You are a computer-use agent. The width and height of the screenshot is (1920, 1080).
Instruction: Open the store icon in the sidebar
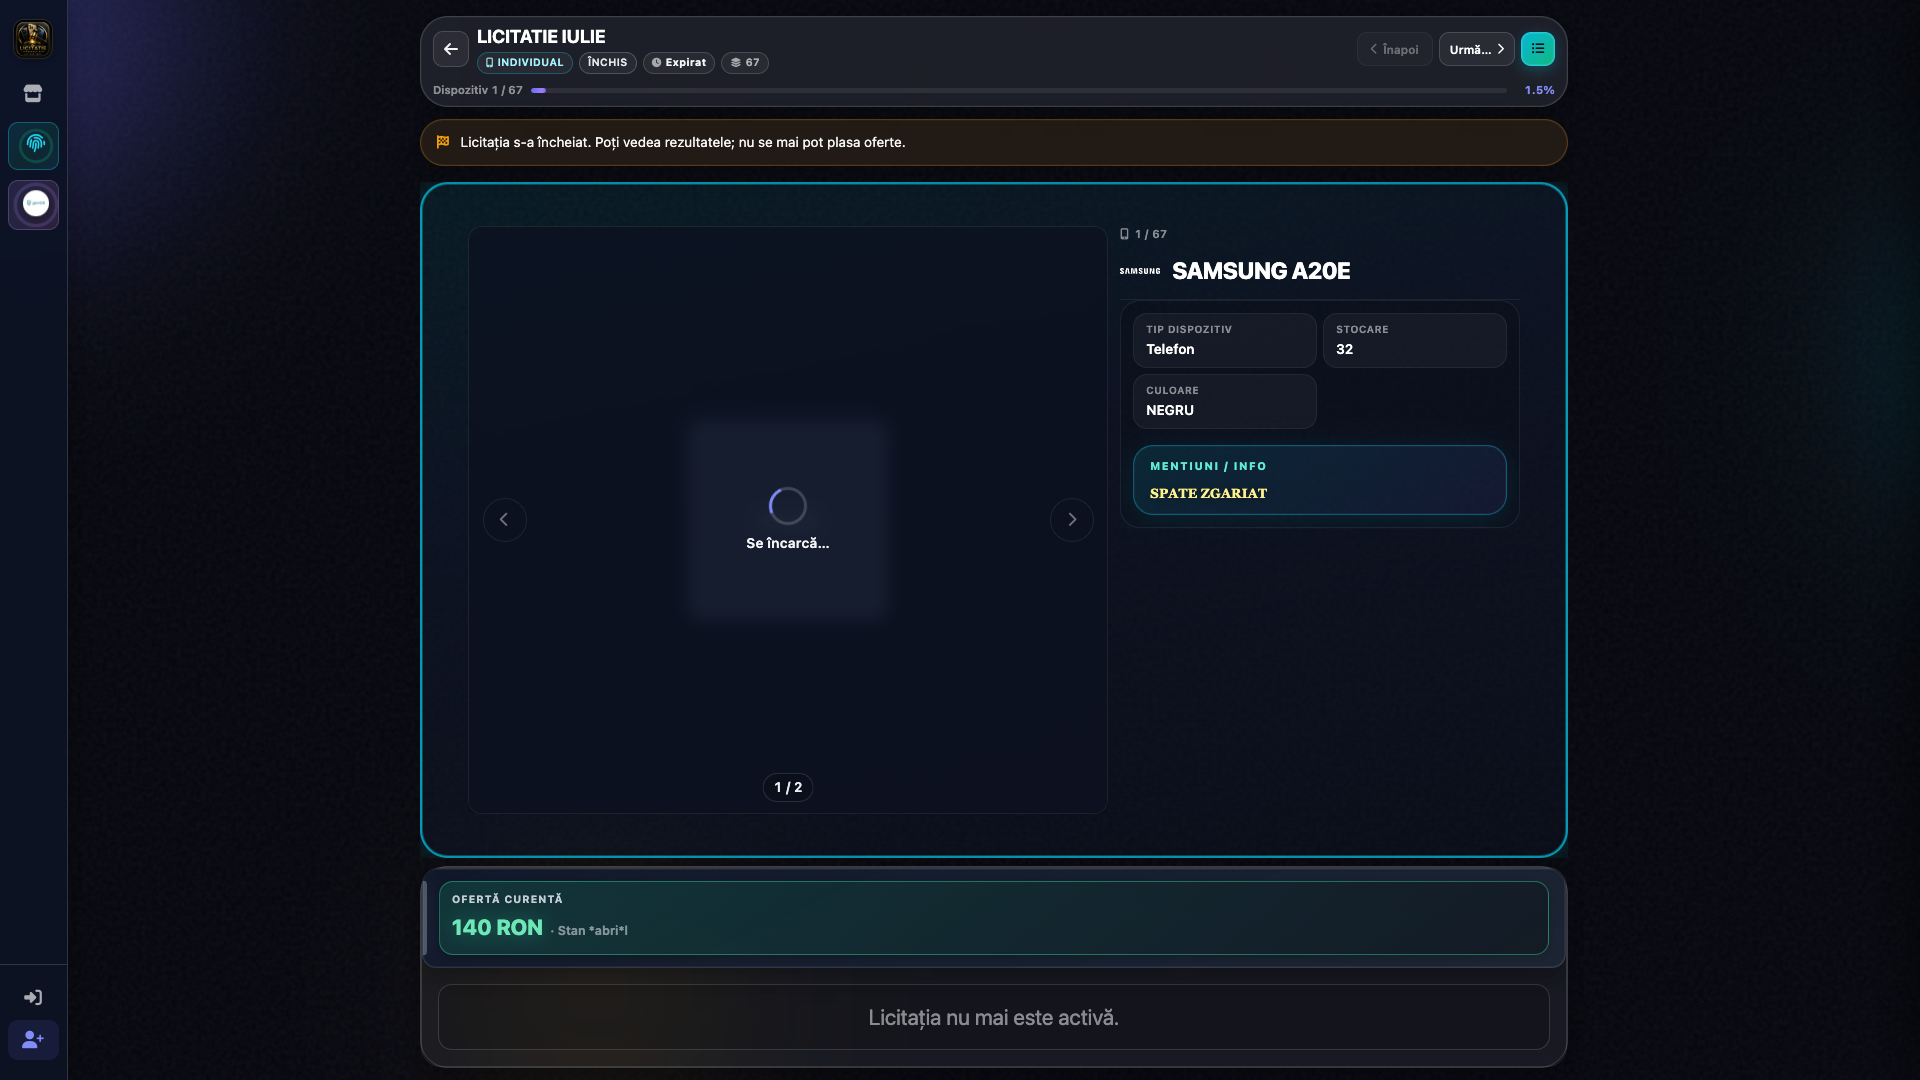33,93
